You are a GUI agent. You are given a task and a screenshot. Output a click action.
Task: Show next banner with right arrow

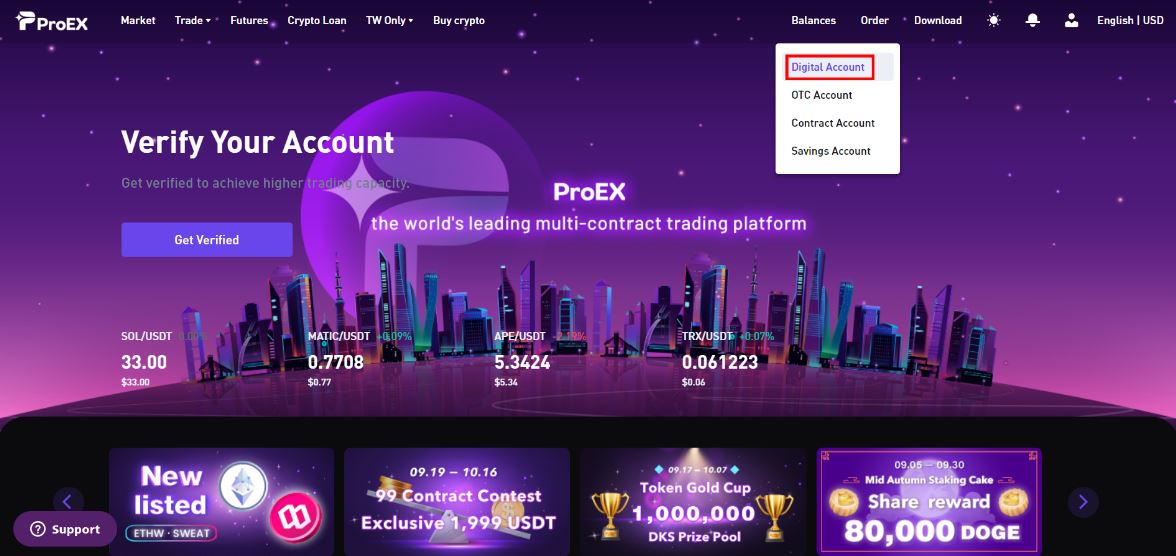click(x=1083, y=502)
